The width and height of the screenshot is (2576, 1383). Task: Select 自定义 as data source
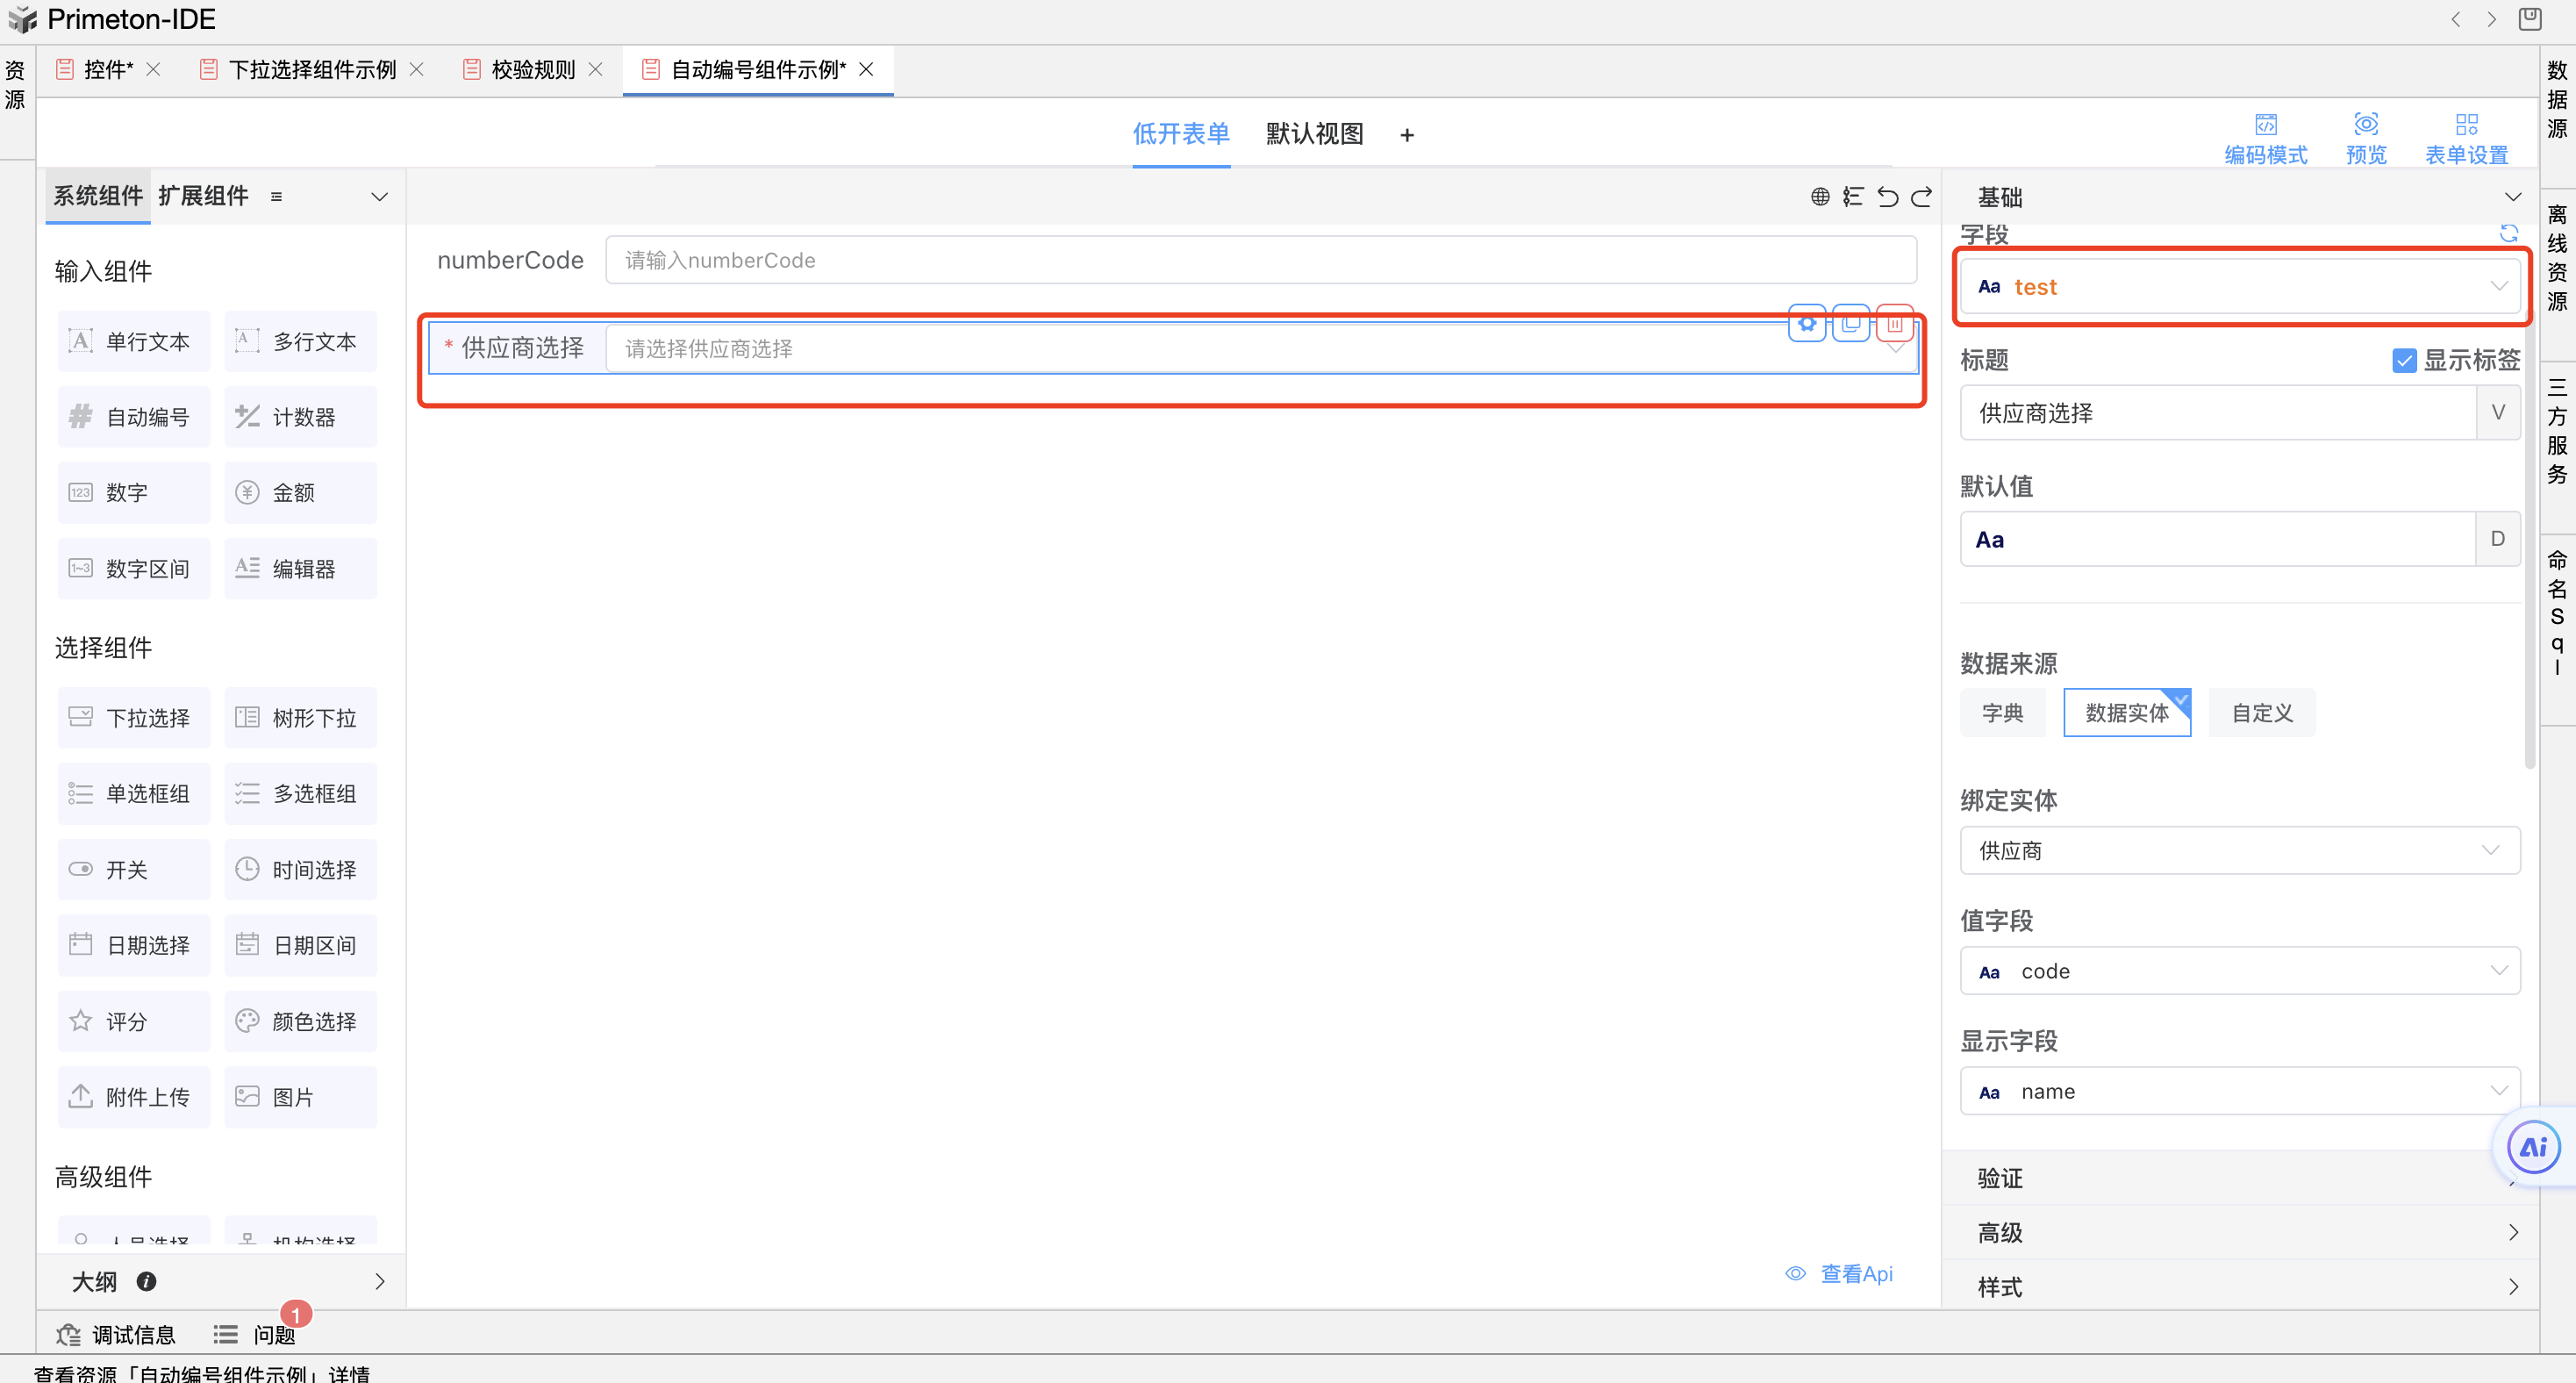(x=2261, y=713)
